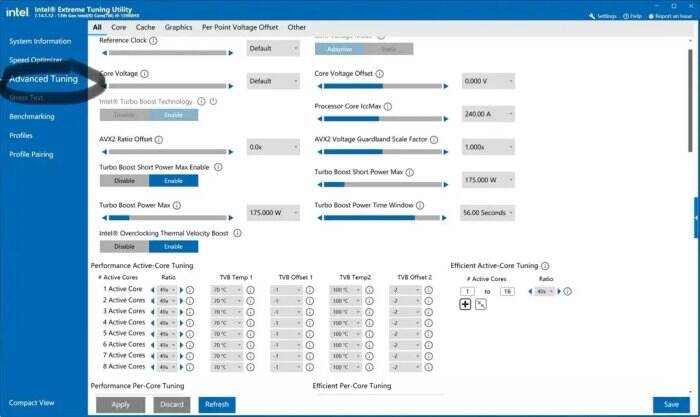
Task: Open Turbo Boost Short Power Max 175.000 W dropdown
Action: click(x=488, y=180)
